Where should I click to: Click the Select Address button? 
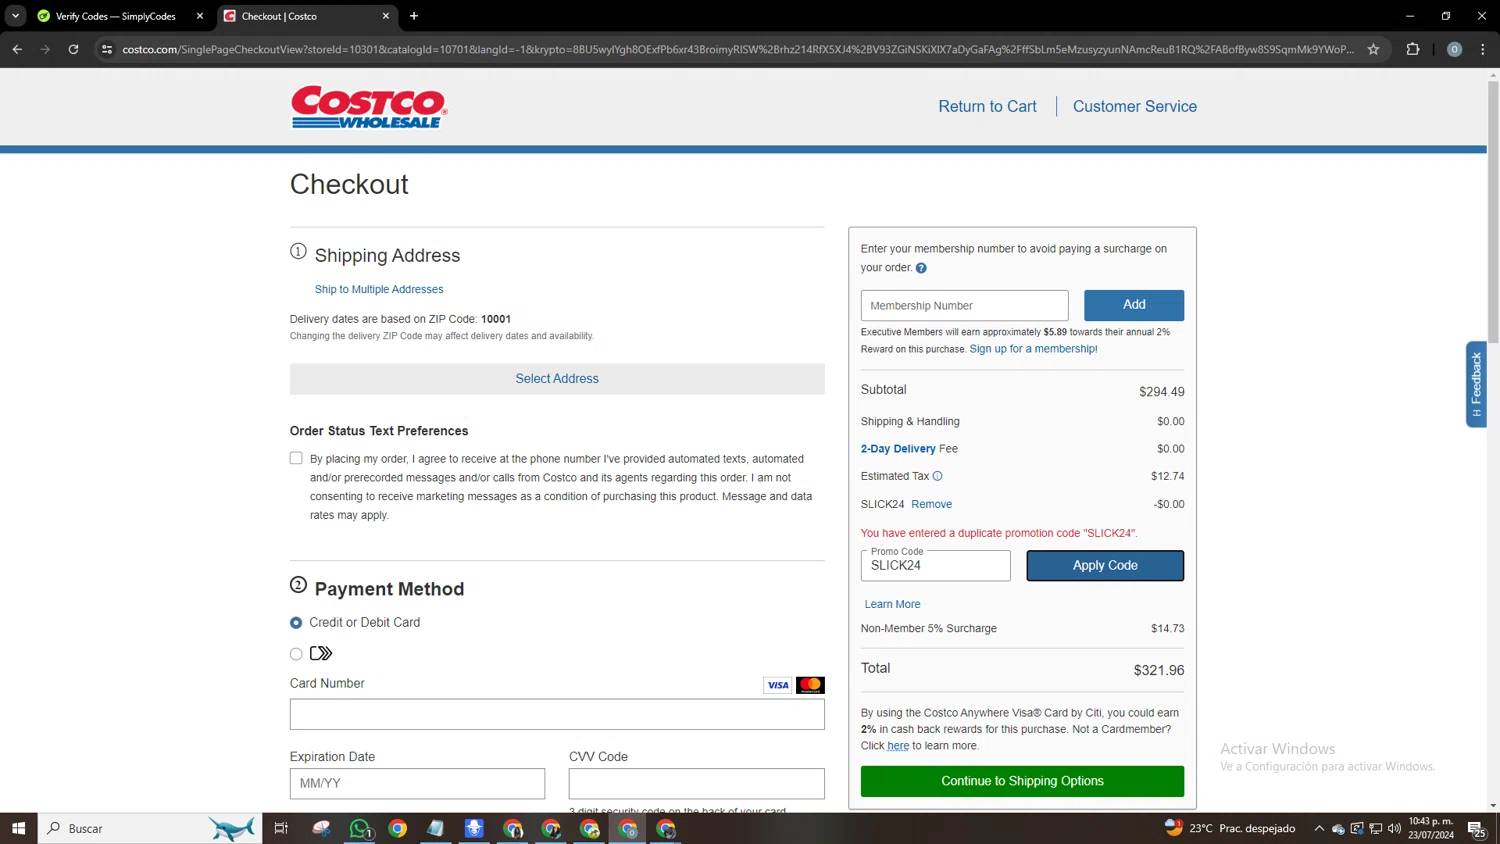[x=557, y=378]
